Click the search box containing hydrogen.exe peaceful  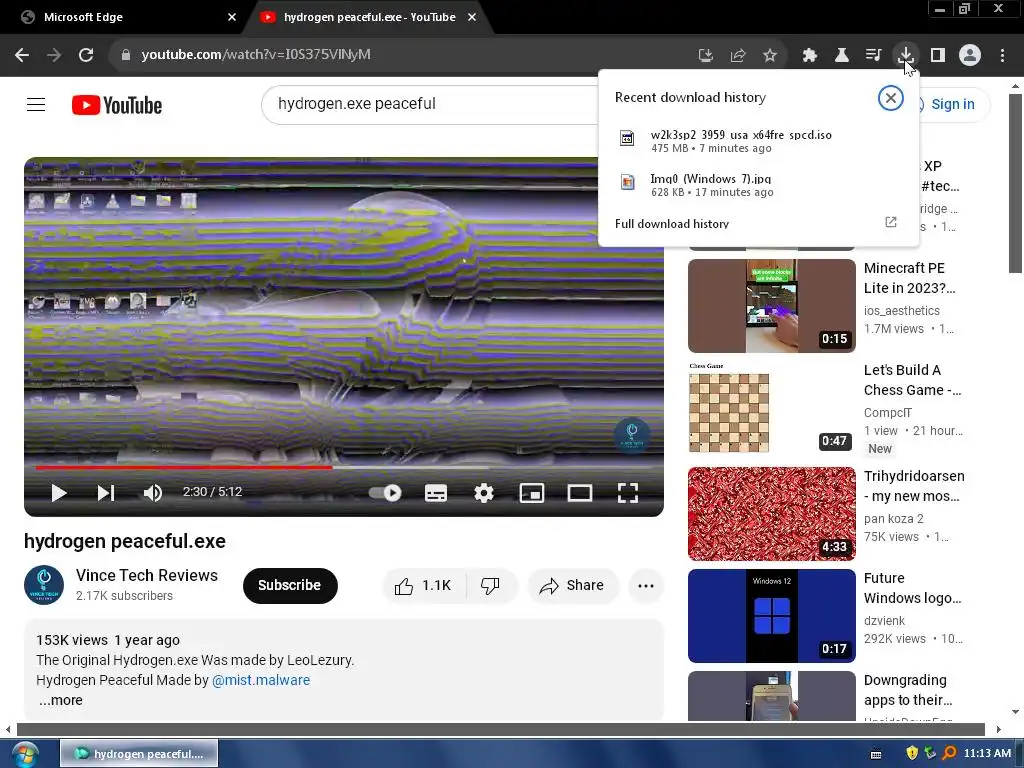pyautogui.click(x=431, y=104)
